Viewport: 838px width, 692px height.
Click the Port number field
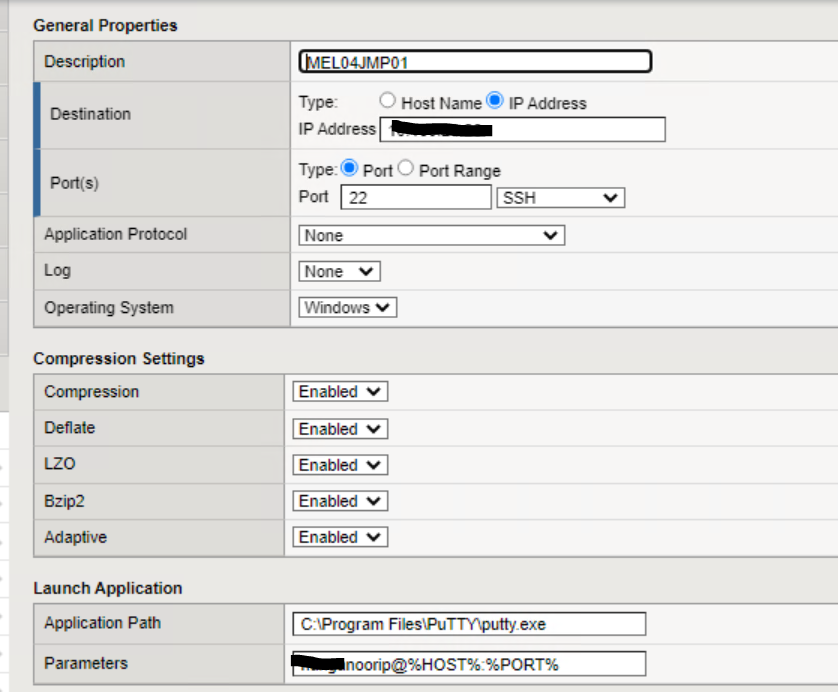(415, 198)
